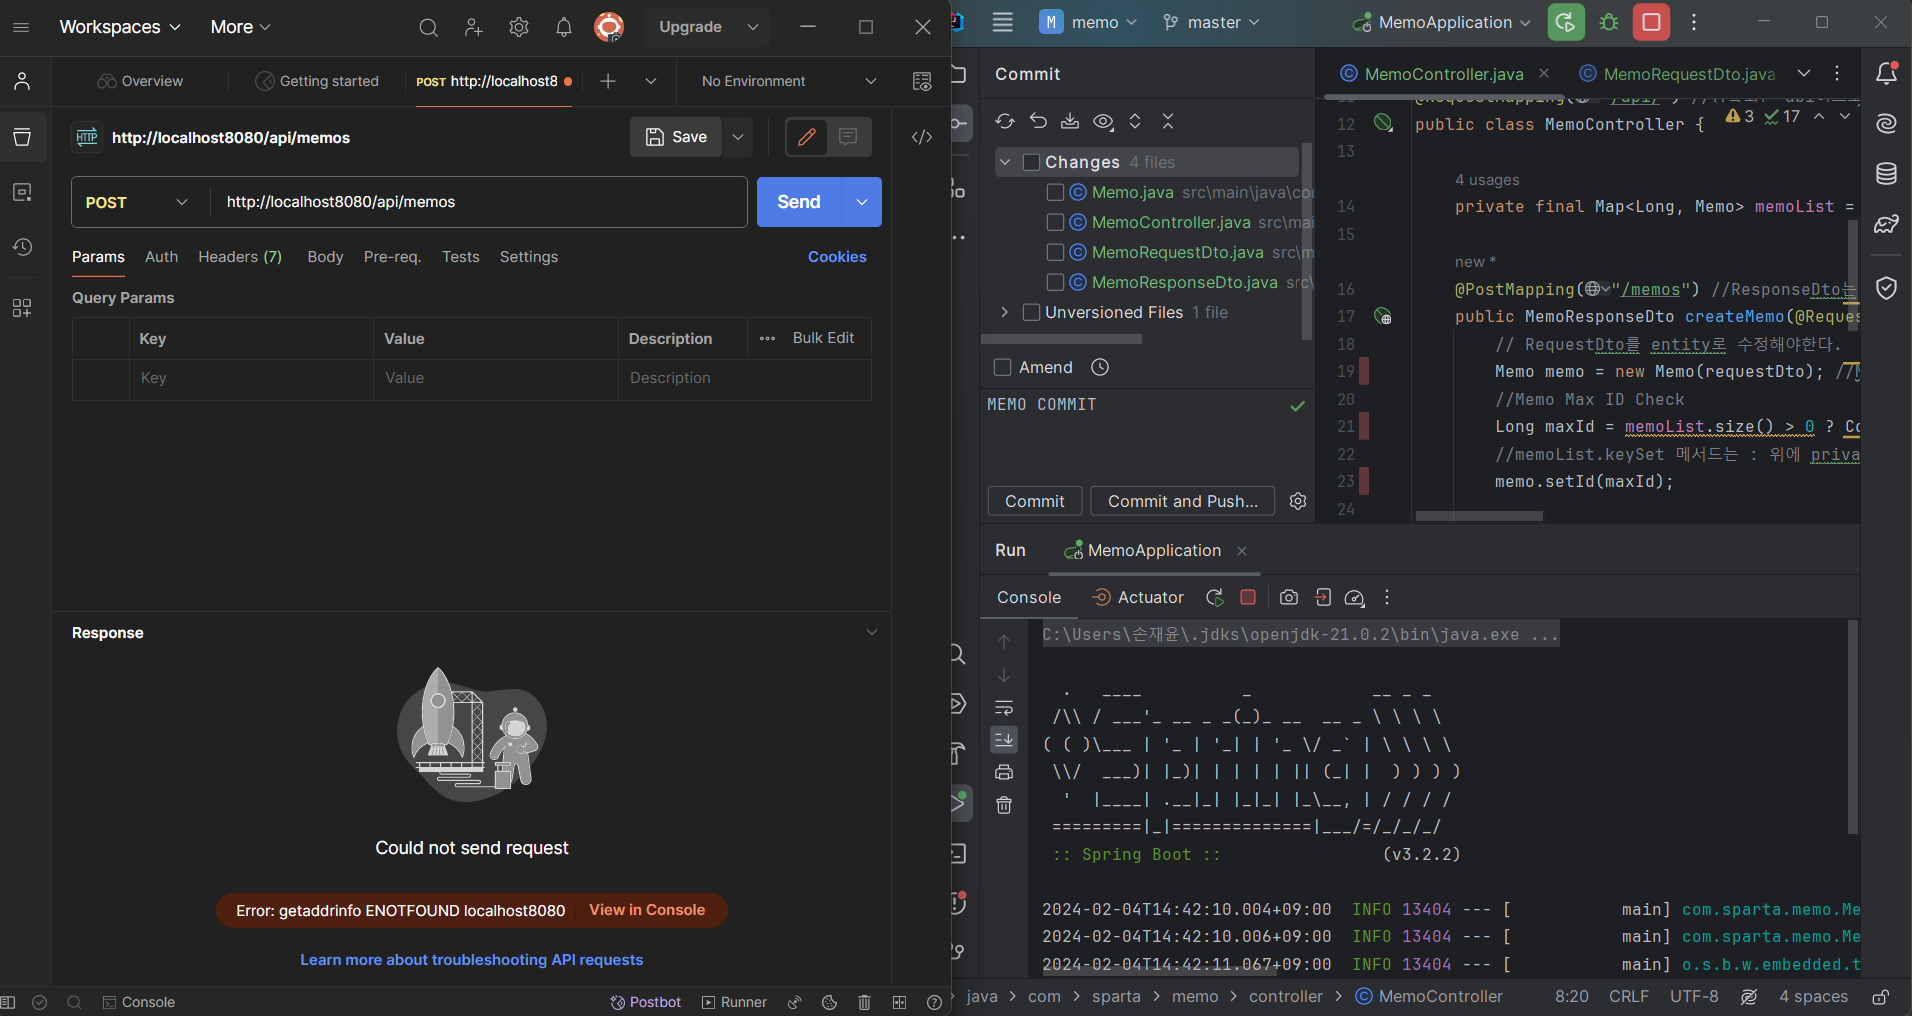This screenshot has height=1016, width=1912.
Task: Click Commit options gear icon
Action: 1298,501
